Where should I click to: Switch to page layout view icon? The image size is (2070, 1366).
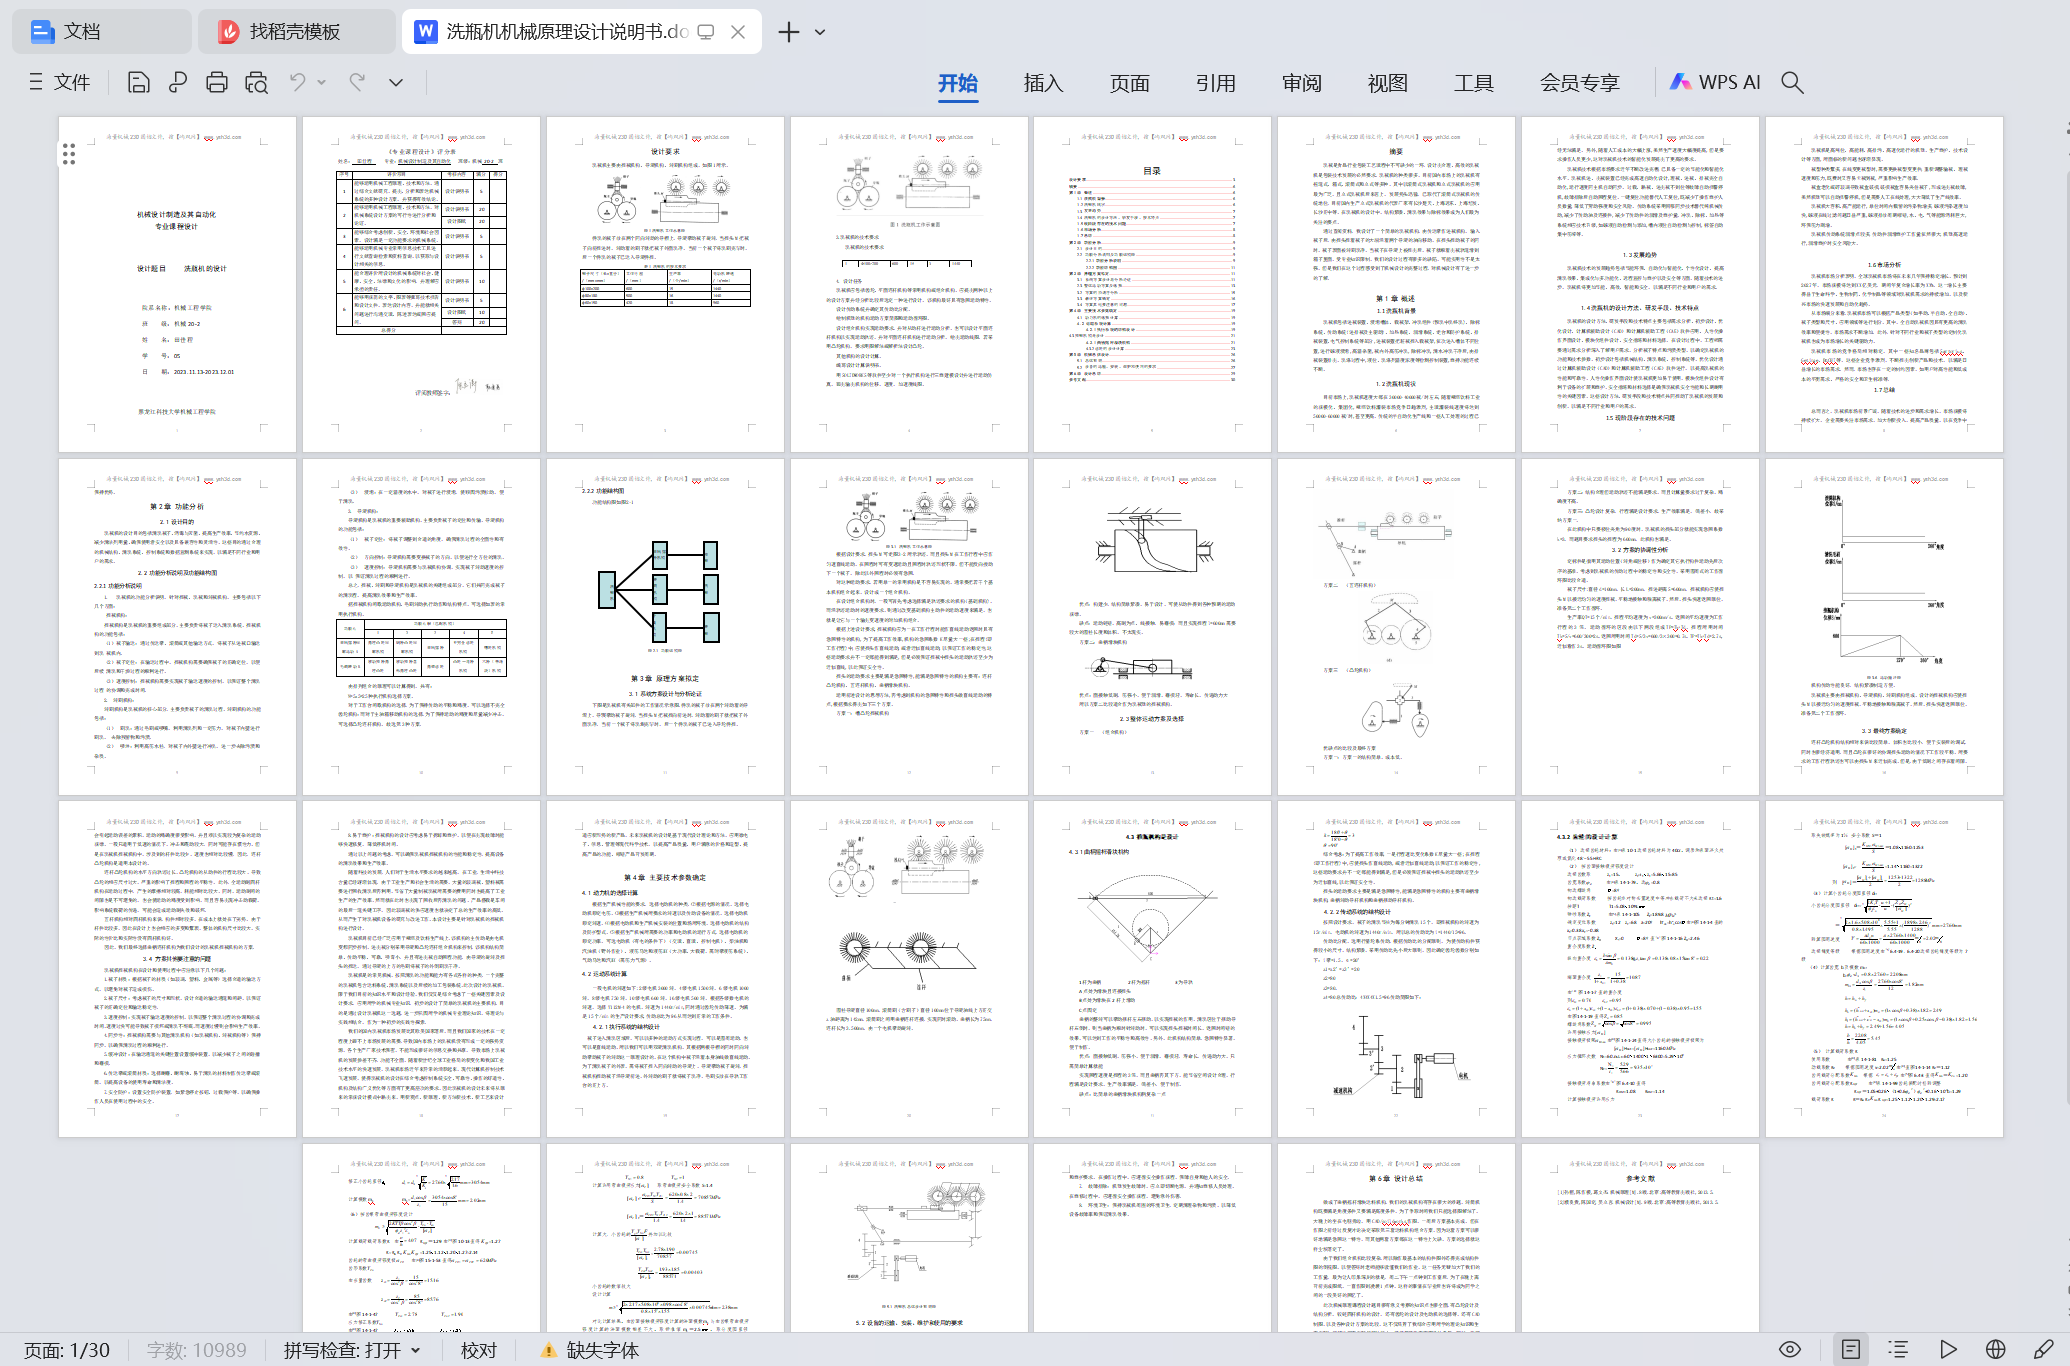pos(1851,1349)
